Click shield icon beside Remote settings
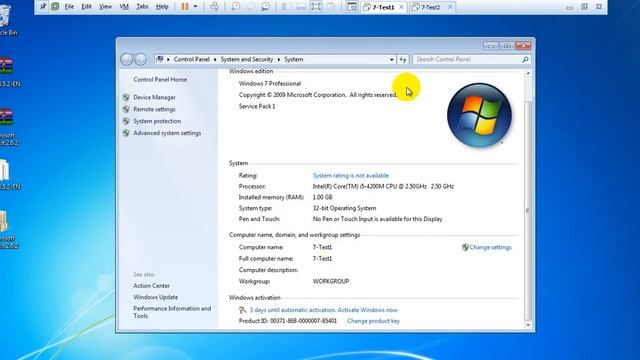The height and width of the screenshot is (360, 640). [x=126, y=109]
